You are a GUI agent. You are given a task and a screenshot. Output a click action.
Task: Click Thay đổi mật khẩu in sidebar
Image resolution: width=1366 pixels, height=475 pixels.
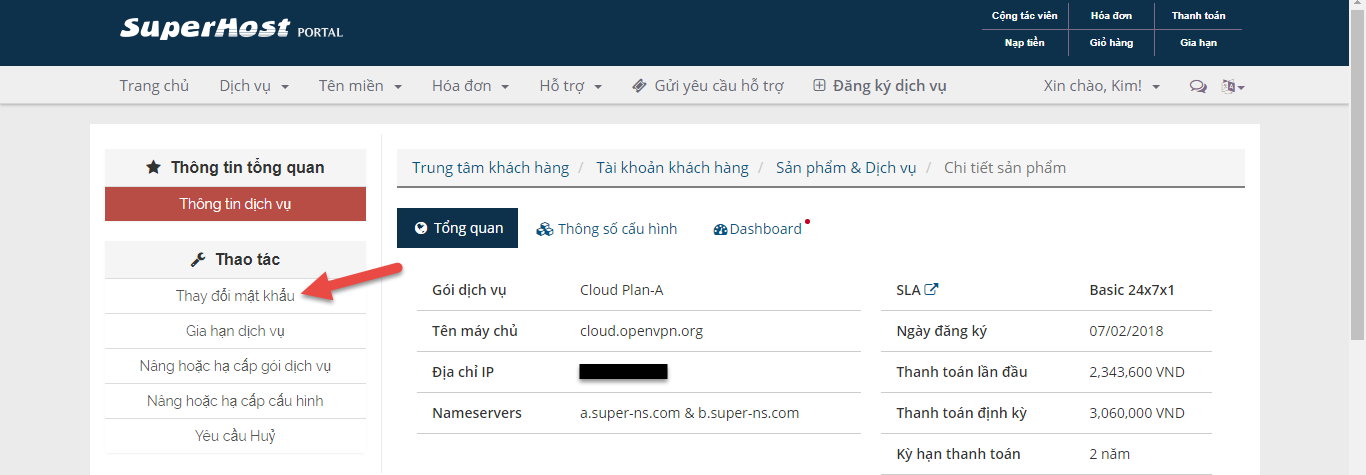235,296
